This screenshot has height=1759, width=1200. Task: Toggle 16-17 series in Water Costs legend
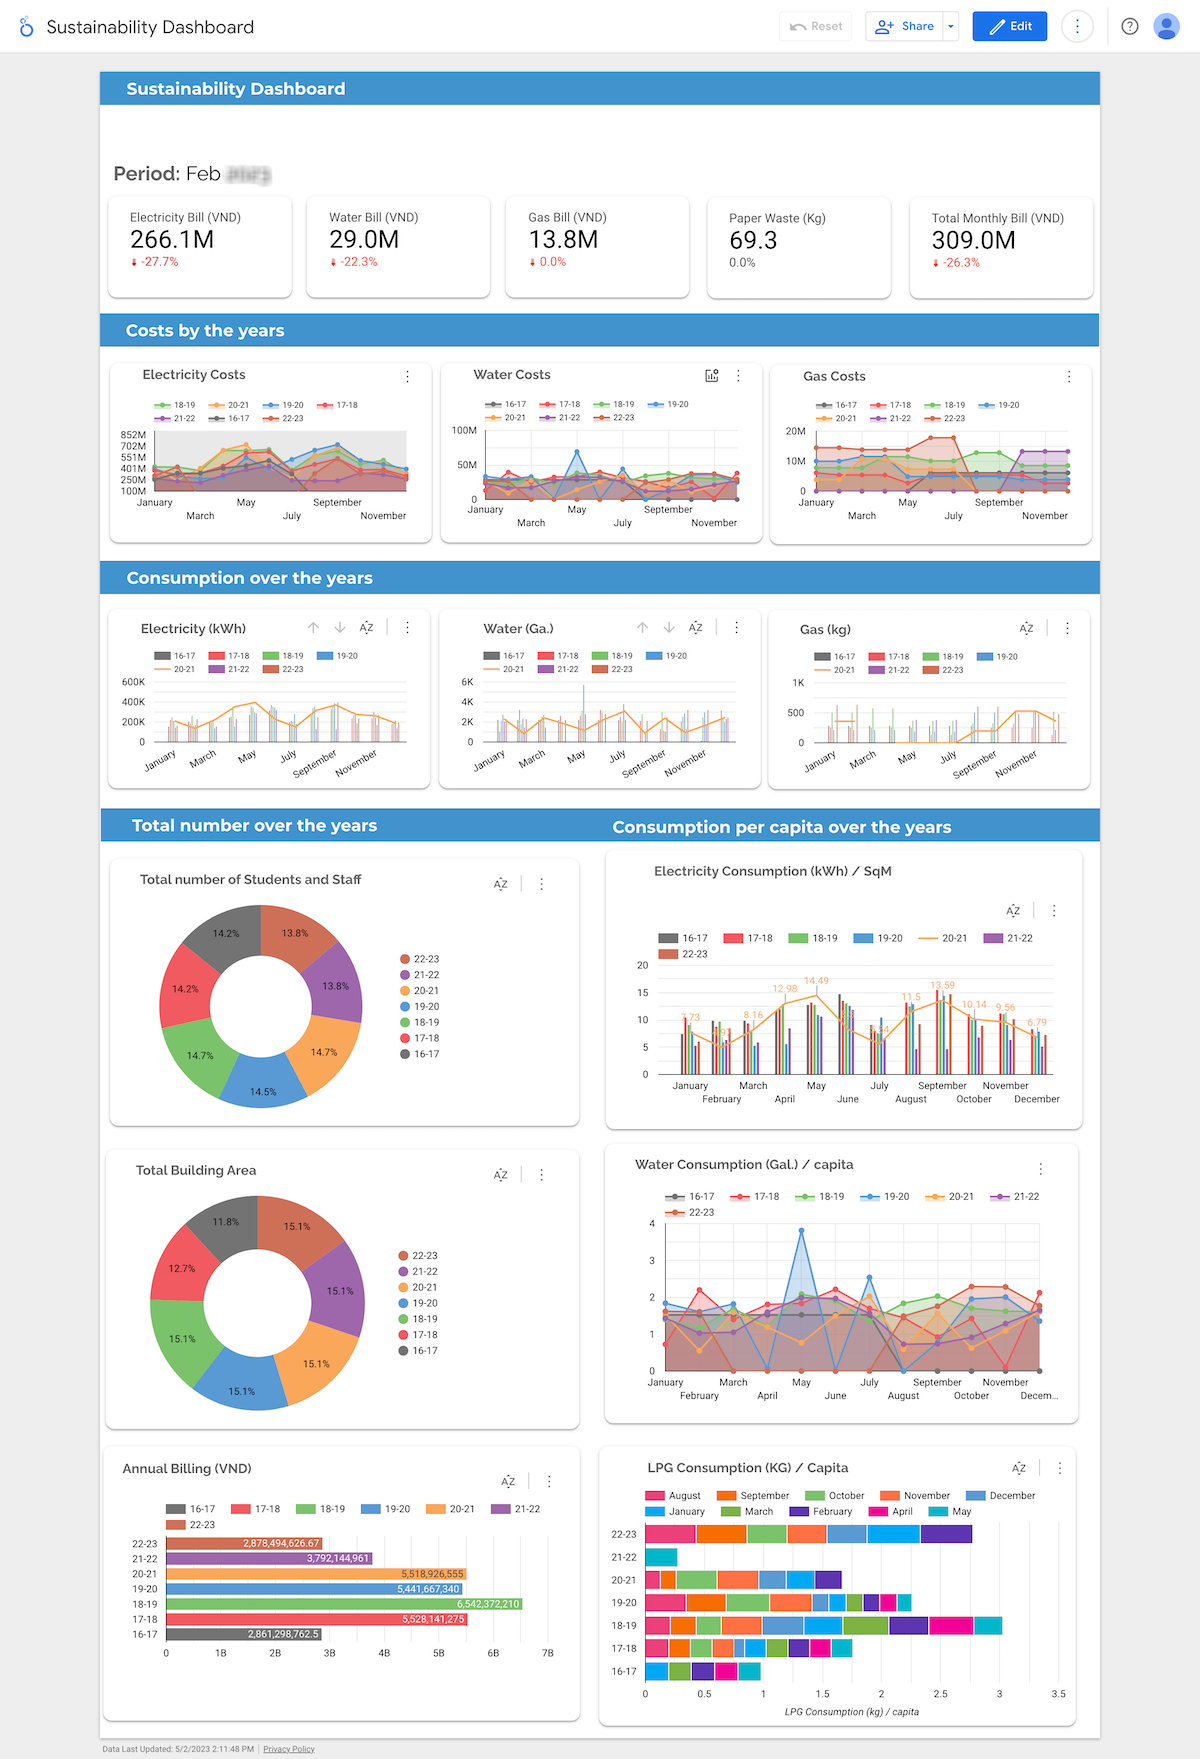[506, 404]
